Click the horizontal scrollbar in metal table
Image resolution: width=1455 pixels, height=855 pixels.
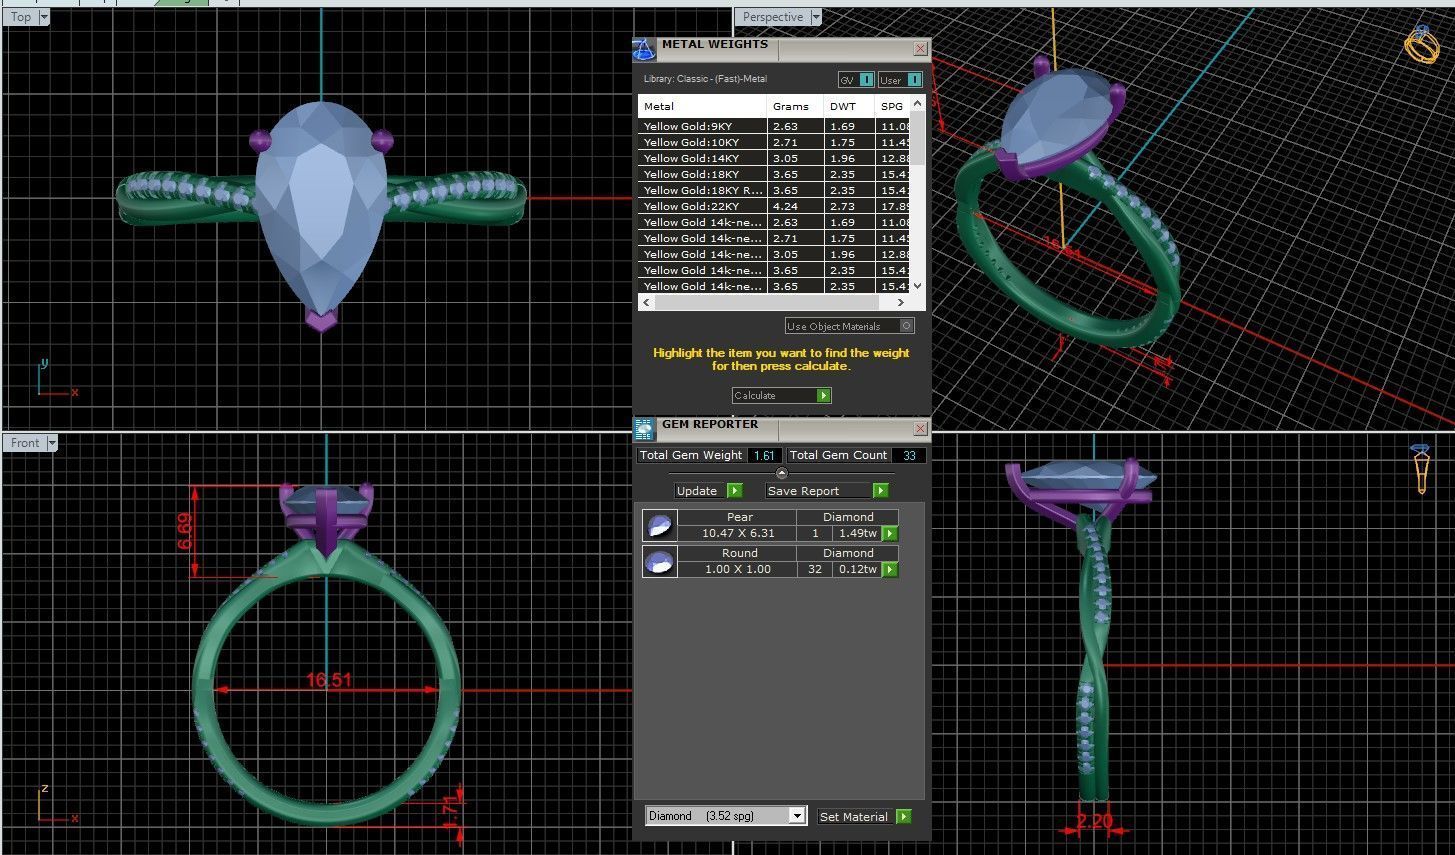point(767,302)
